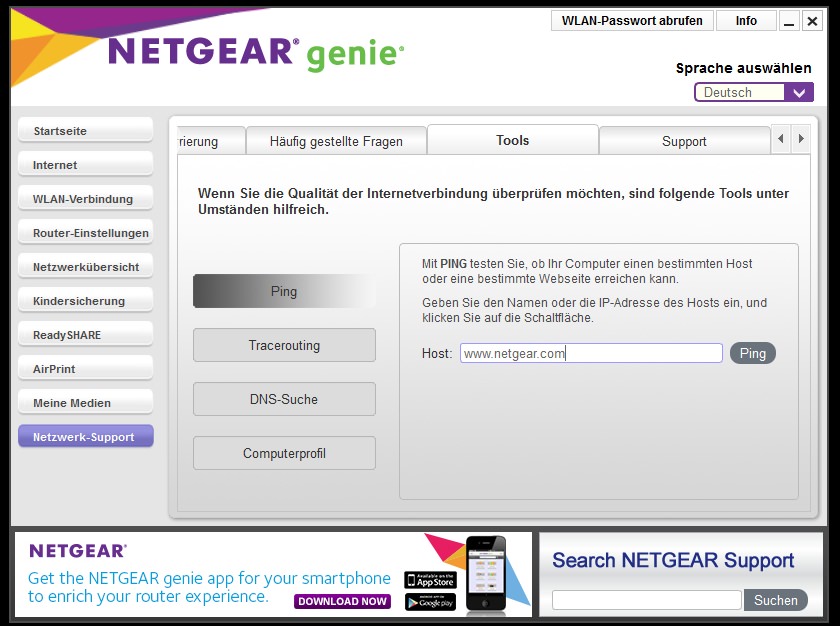Click the Search NETGEAR Support input field
Screen dimensions: 840x626
pos(647,600)
